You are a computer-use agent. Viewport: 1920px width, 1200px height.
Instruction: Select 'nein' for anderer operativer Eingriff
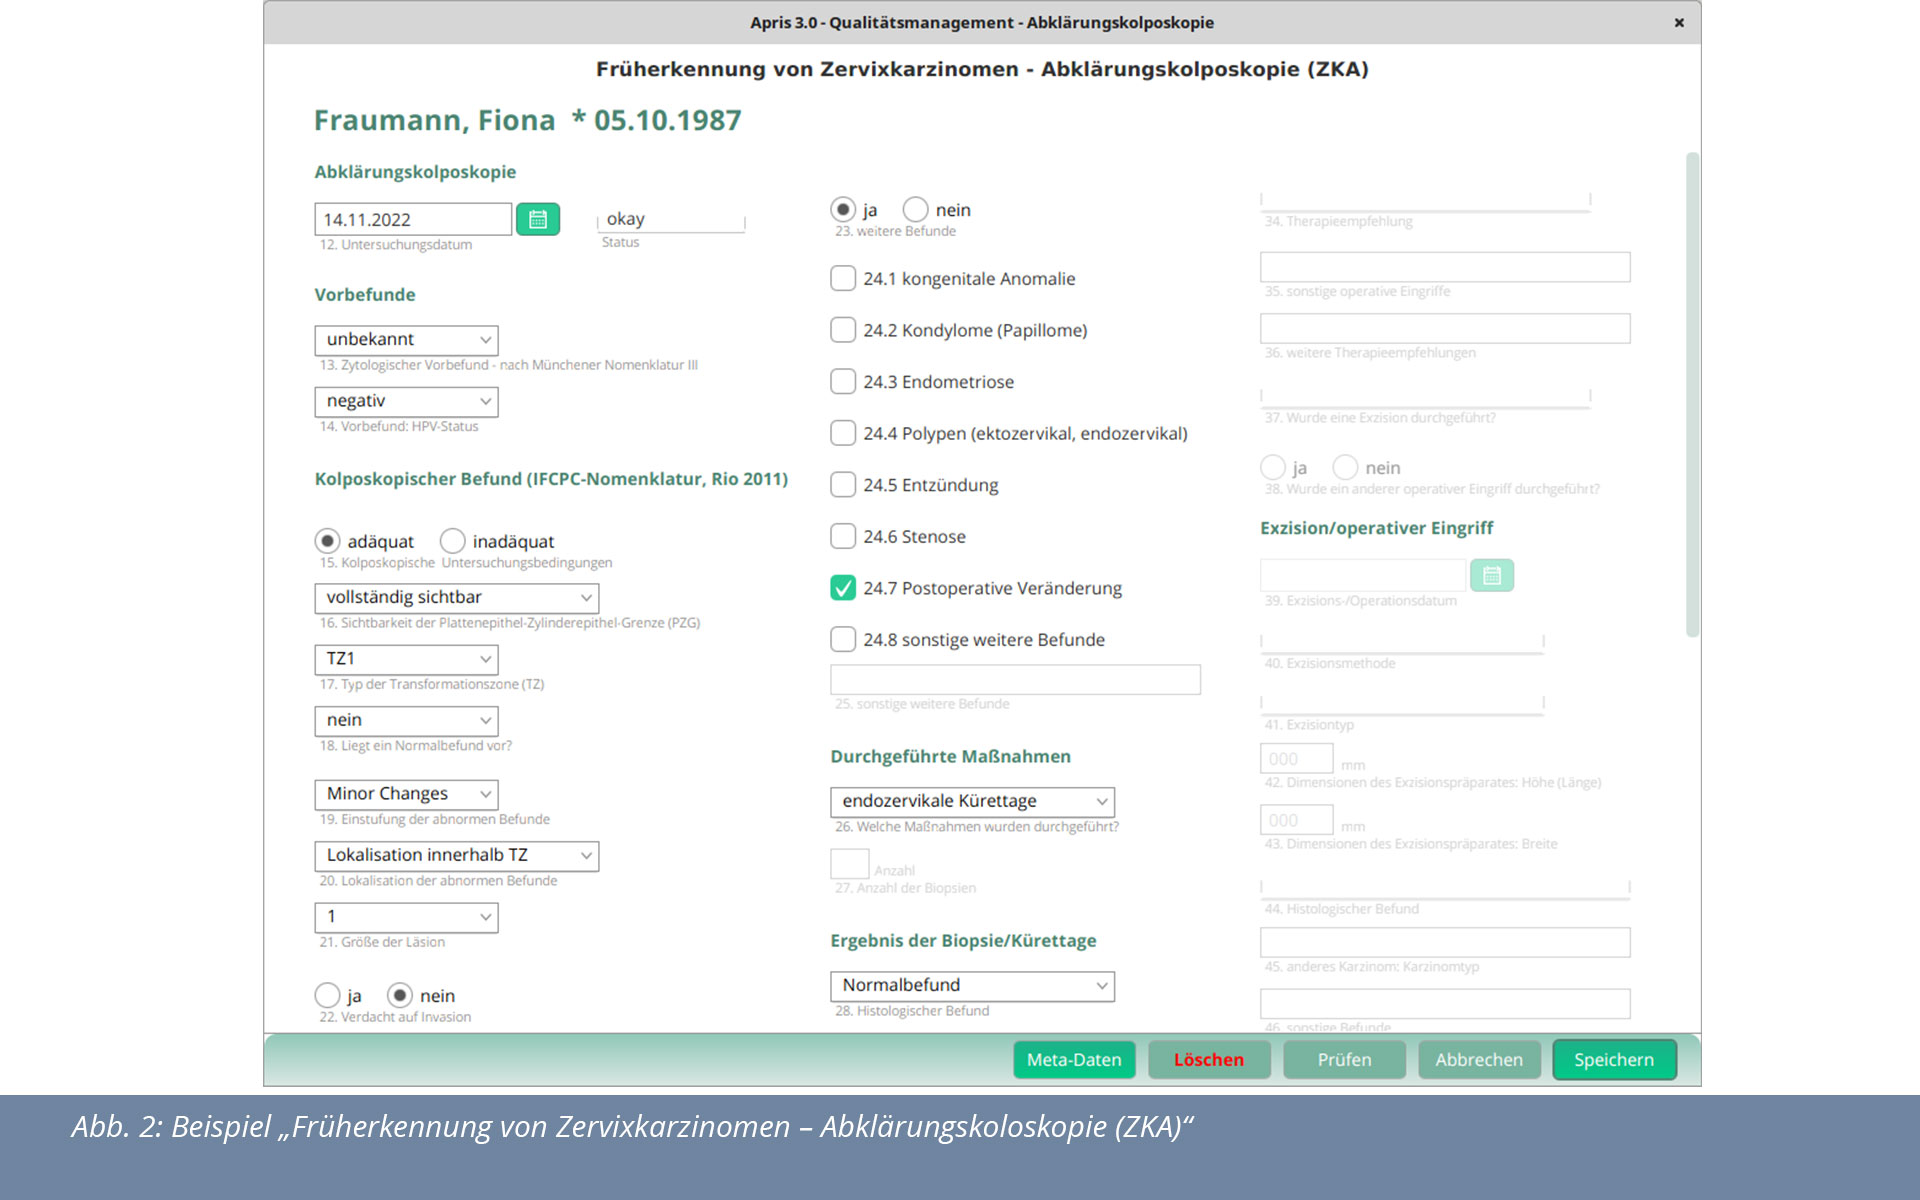pos(1345,467)
